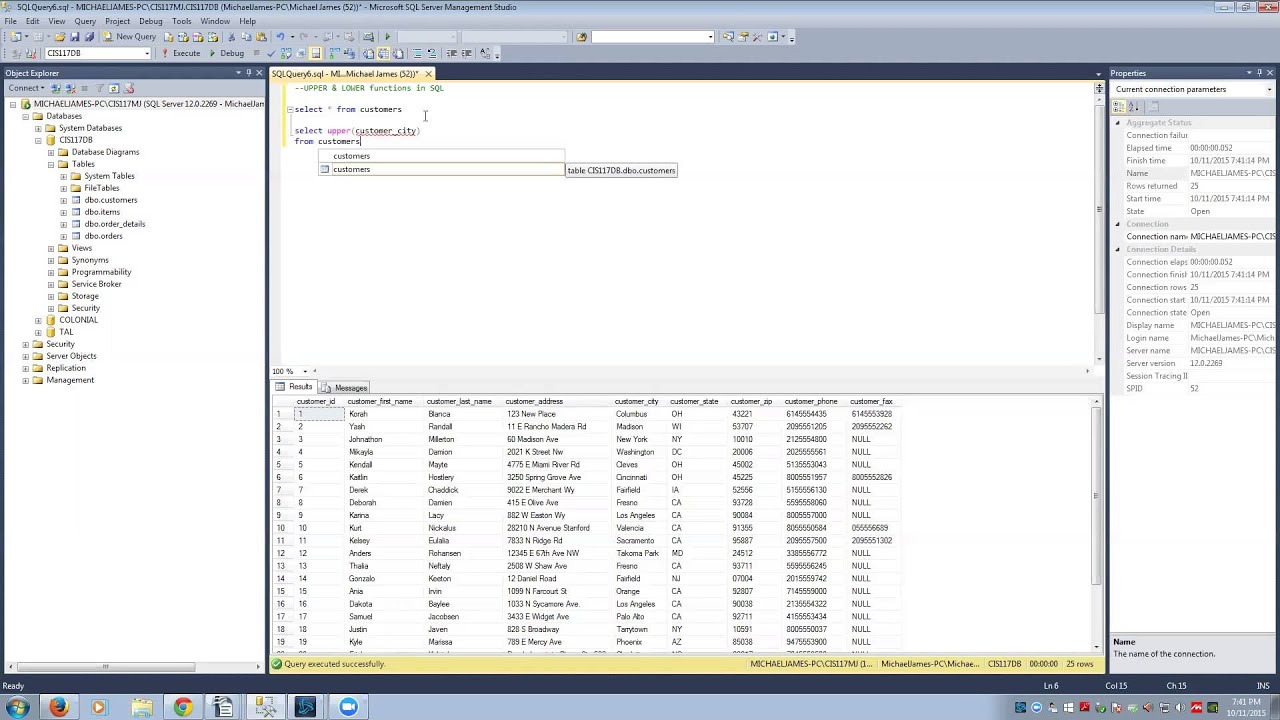The height and width of the screenshot is (720, 1280).
Task: Click the Open File folder icon
Action: coord(60,37)
